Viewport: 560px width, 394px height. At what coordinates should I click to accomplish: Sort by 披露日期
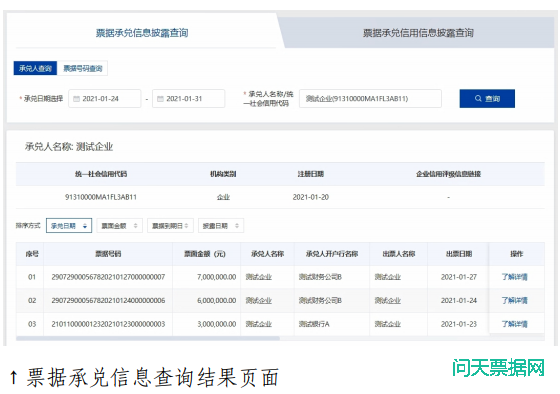[x=221, y=226]
